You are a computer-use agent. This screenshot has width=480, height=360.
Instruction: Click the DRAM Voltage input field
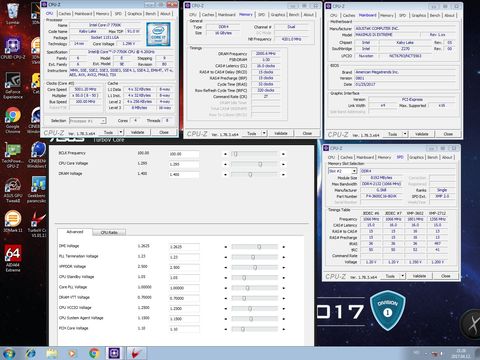pyautogui.click(x=184, y=174)
